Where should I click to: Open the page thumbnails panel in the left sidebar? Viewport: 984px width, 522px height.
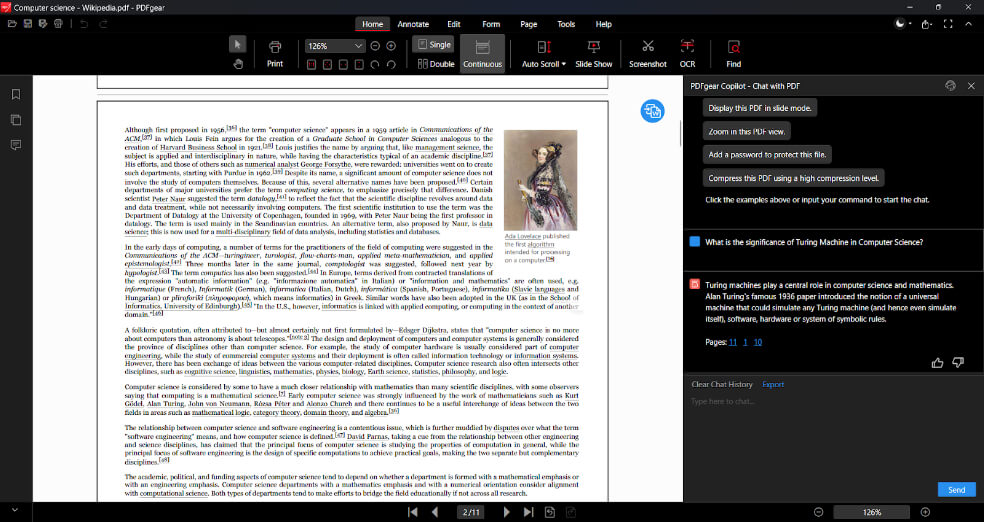pyautogui.click(x=16, y=120)
